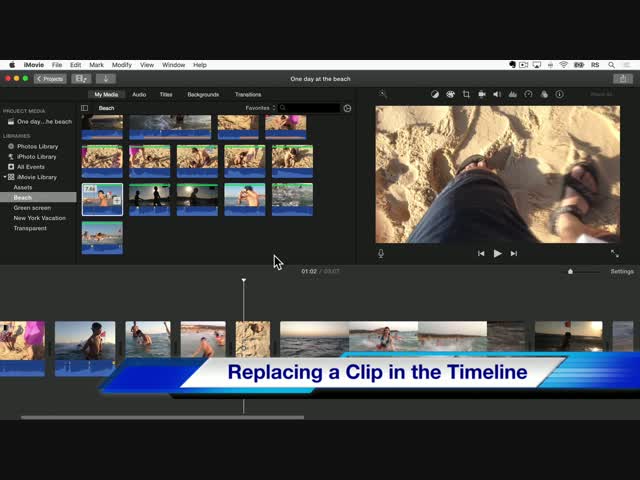
Task: Click the magic wand enhance icon
Action: [x=382, y=94]
